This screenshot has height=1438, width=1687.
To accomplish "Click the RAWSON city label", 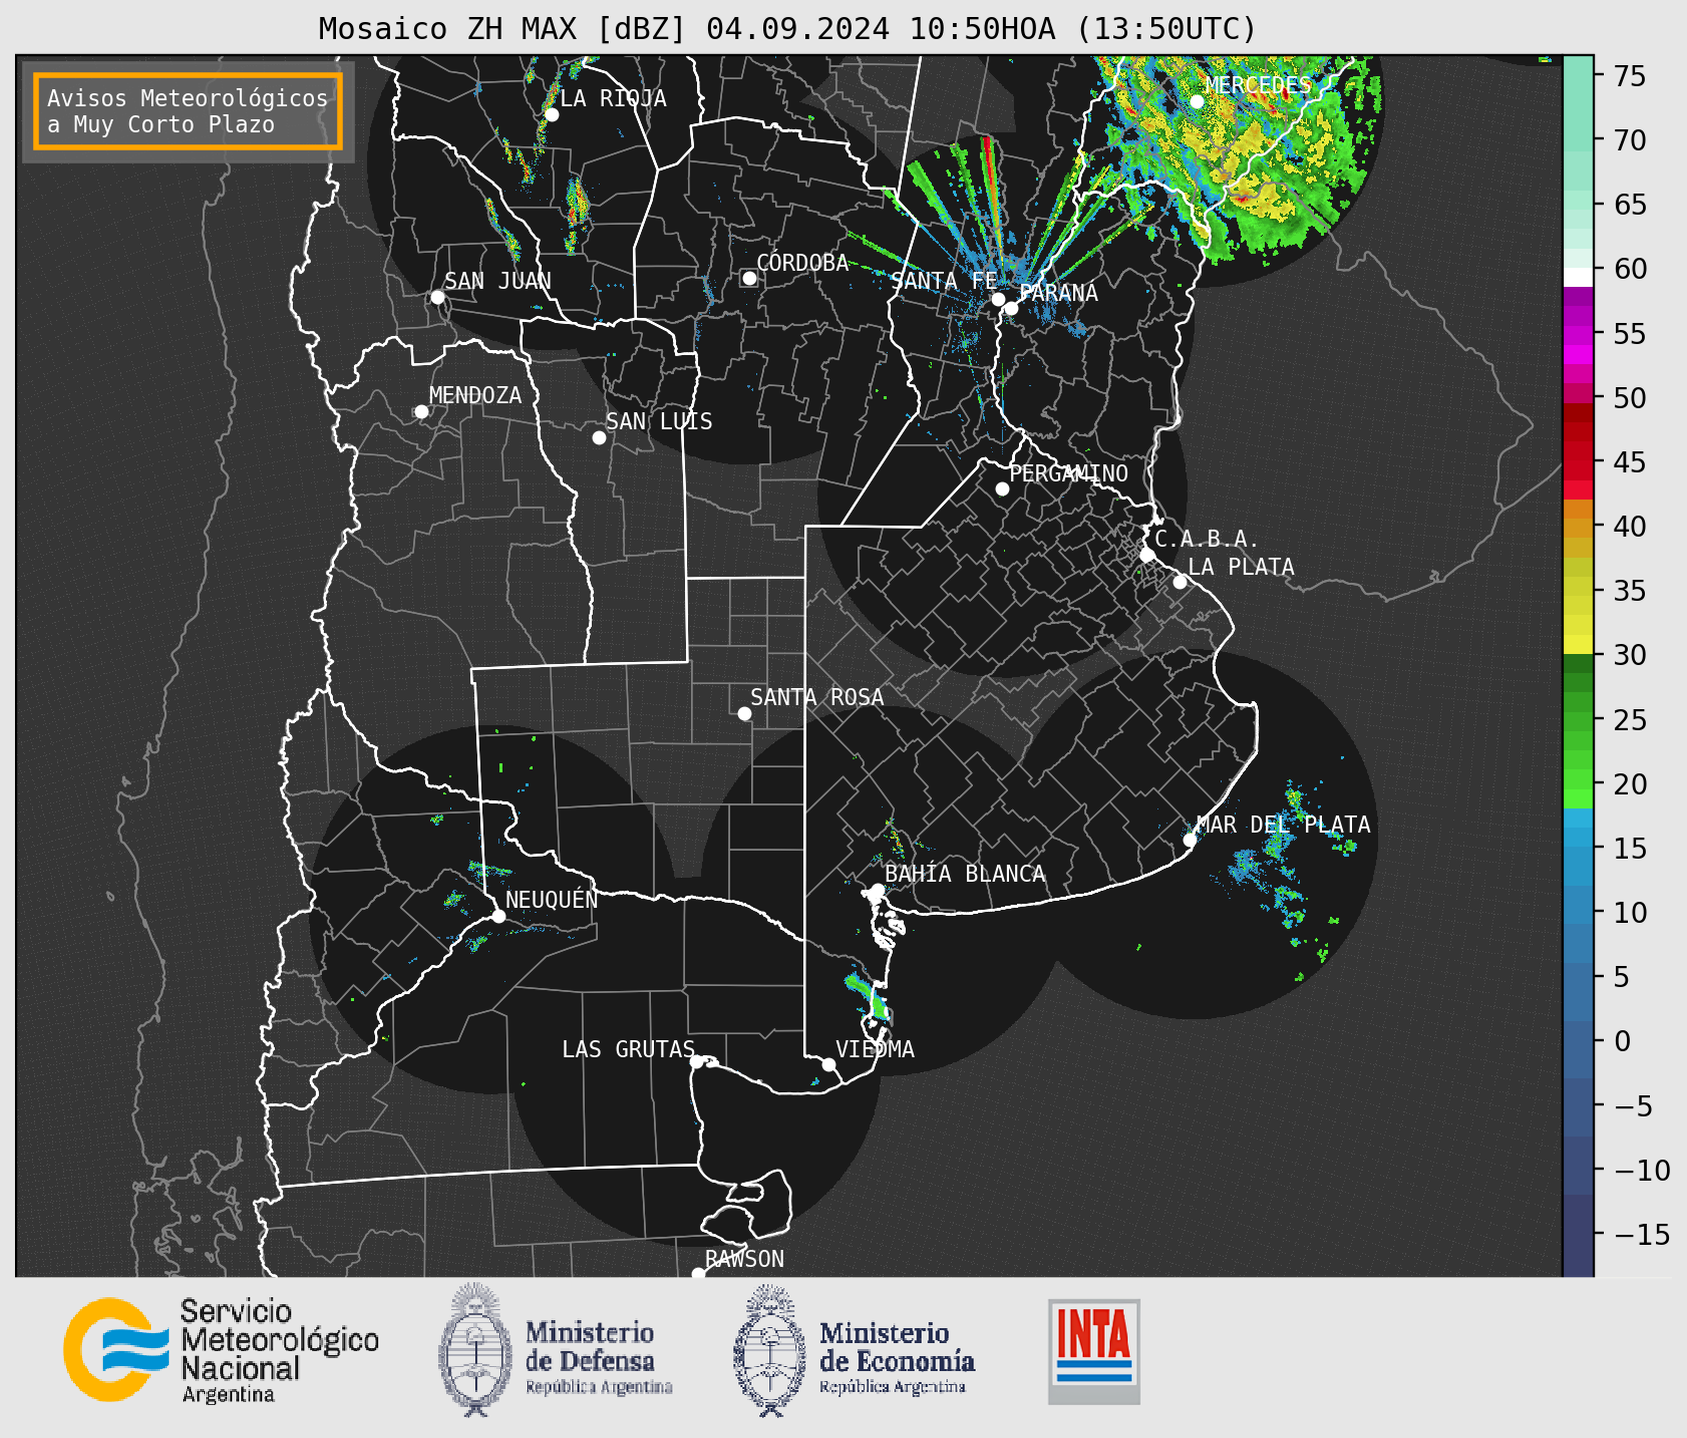I will [745, 1259].
